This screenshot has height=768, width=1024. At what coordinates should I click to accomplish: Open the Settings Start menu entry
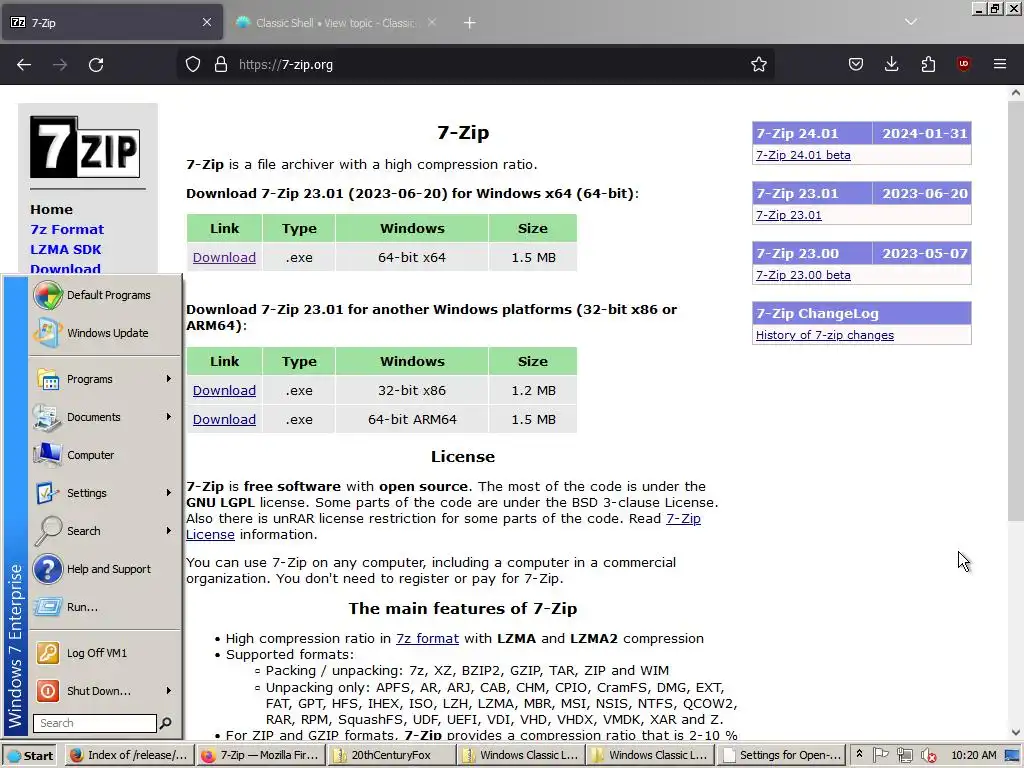click(x=104, y=493)
